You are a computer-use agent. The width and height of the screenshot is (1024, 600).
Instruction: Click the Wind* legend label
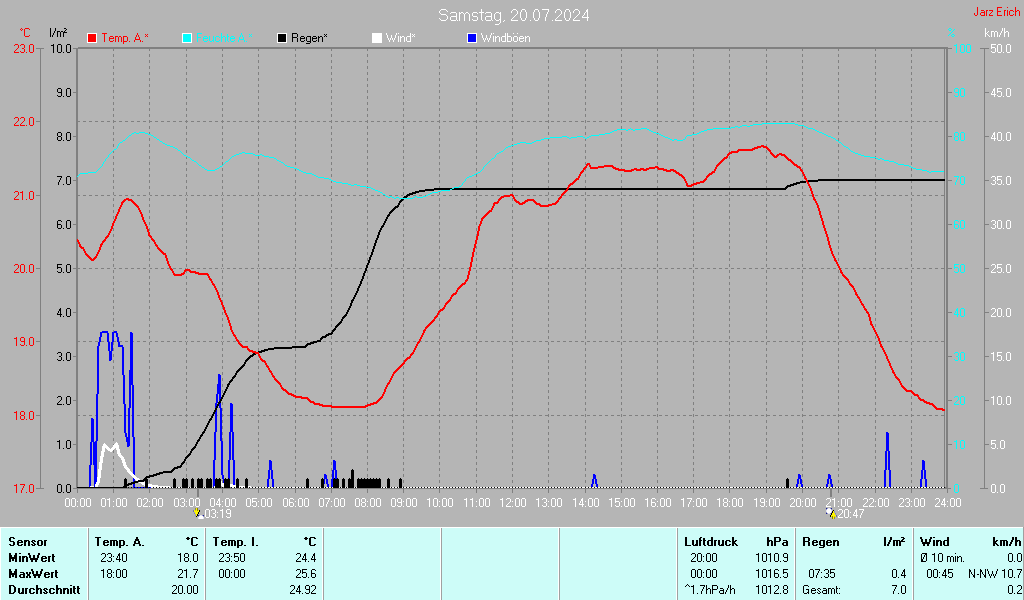coord(401,38)
